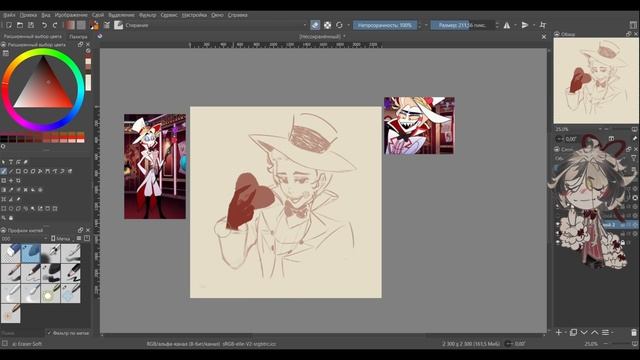Select the Text tool
This screenshot has width=640, height=360.
tap(11, 162)
